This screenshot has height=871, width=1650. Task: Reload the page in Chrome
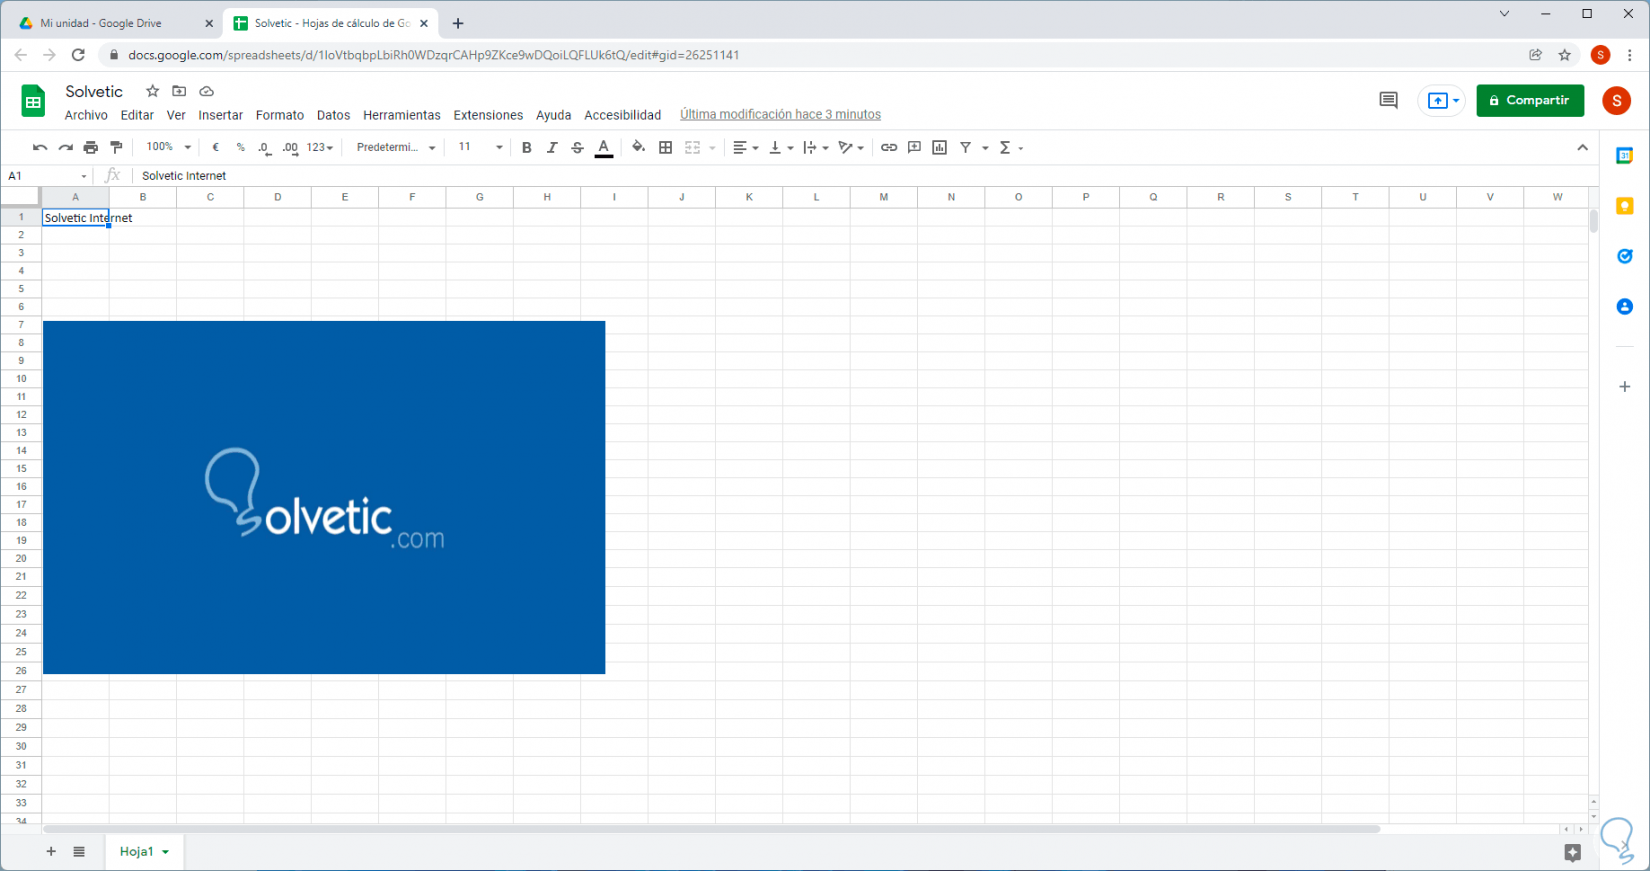coord(78,55)
